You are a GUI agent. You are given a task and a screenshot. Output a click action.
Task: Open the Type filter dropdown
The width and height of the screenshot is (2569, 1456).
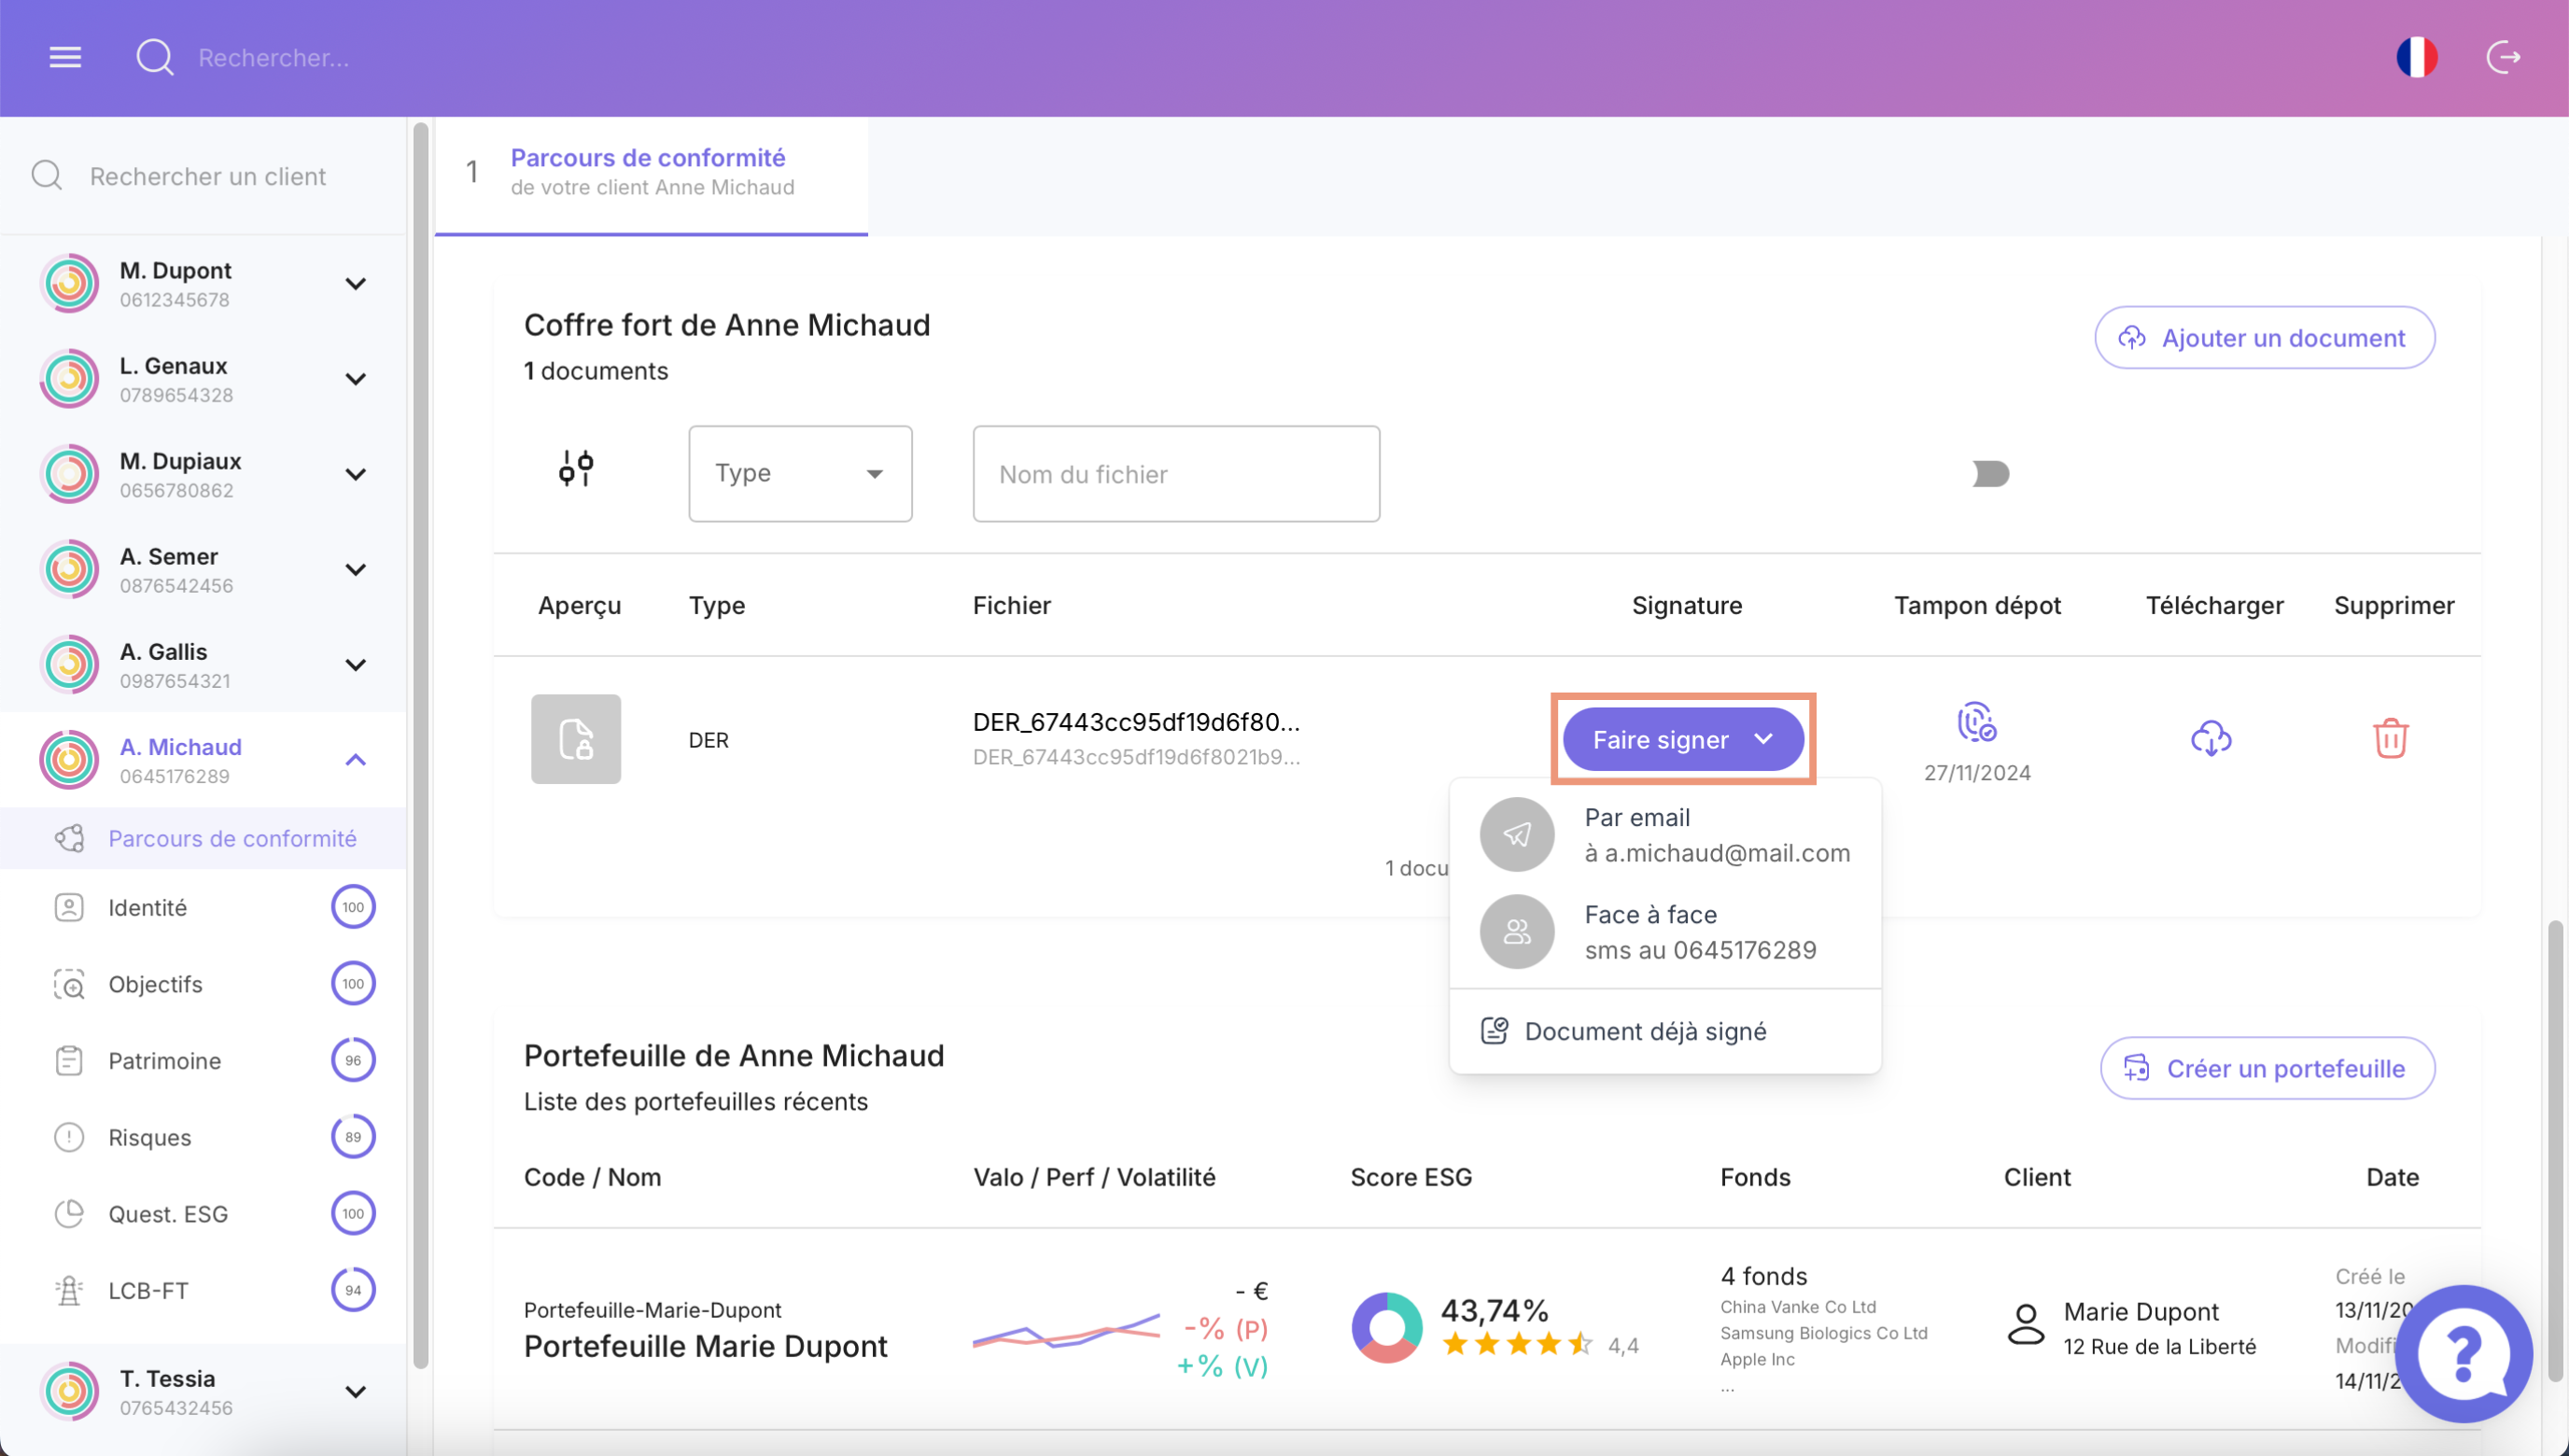pyautogui.click(x=800, y=473)
